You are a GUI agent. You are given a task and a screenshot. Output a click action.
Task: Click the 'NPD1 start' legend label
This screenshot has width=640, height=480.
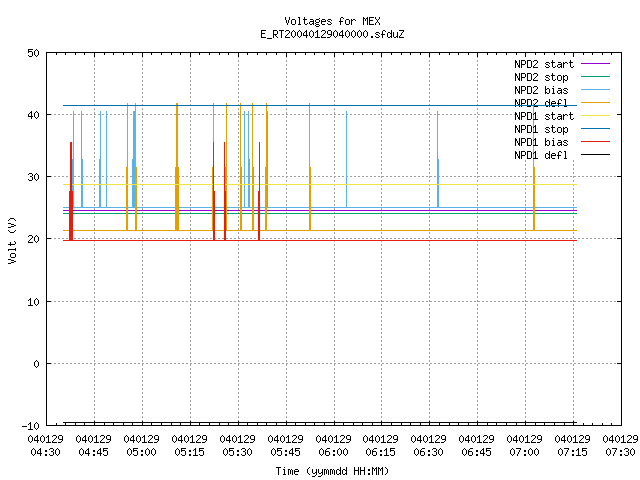point(544,116)
